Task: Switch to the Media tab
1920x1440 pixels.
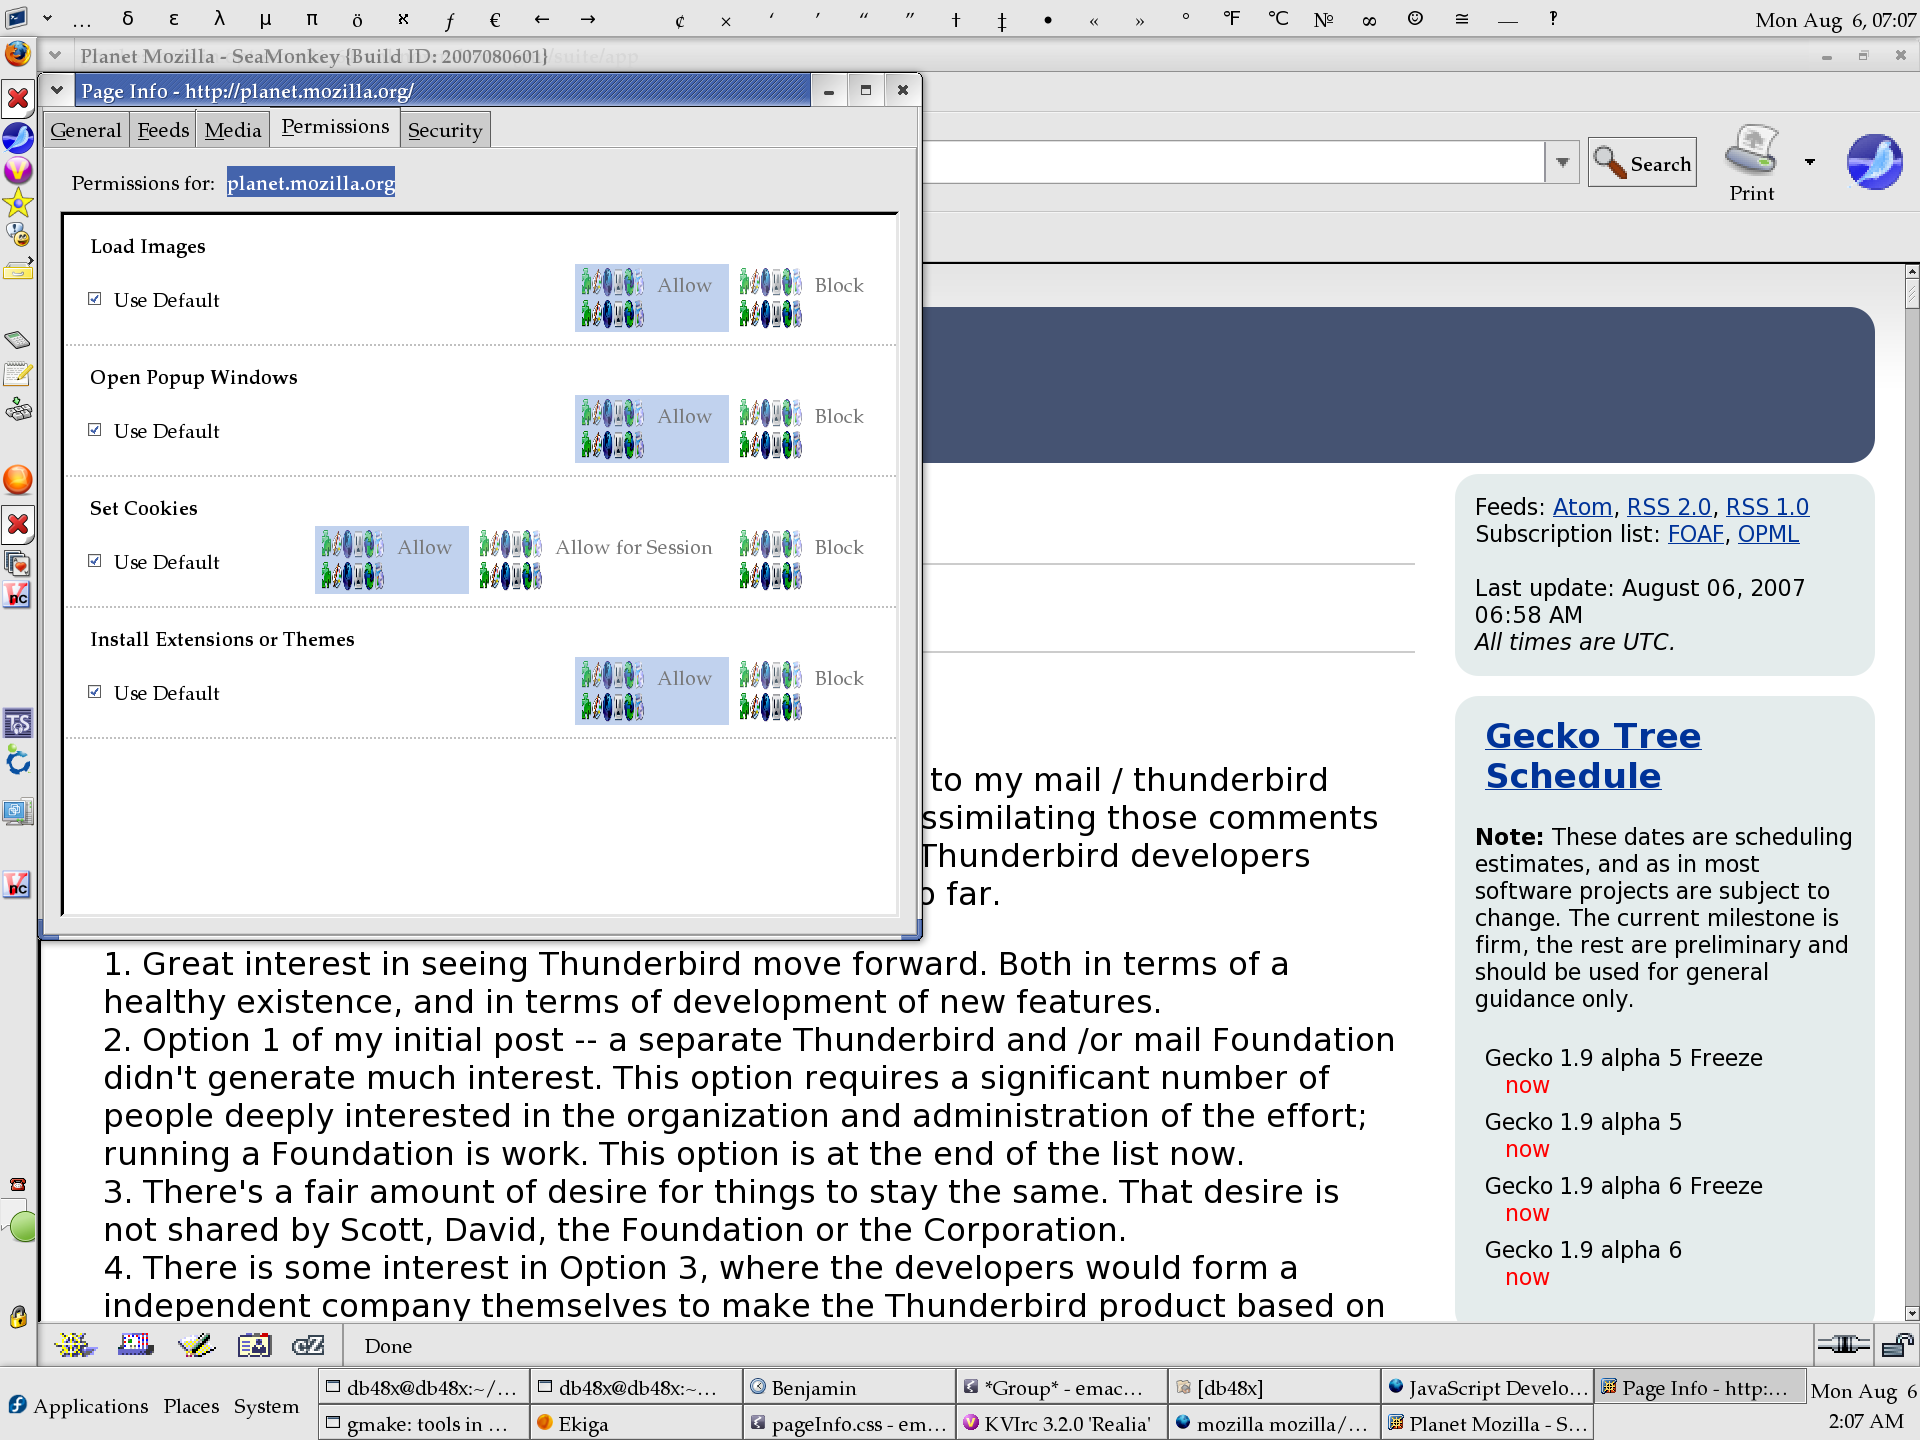Action: (233, 130)
